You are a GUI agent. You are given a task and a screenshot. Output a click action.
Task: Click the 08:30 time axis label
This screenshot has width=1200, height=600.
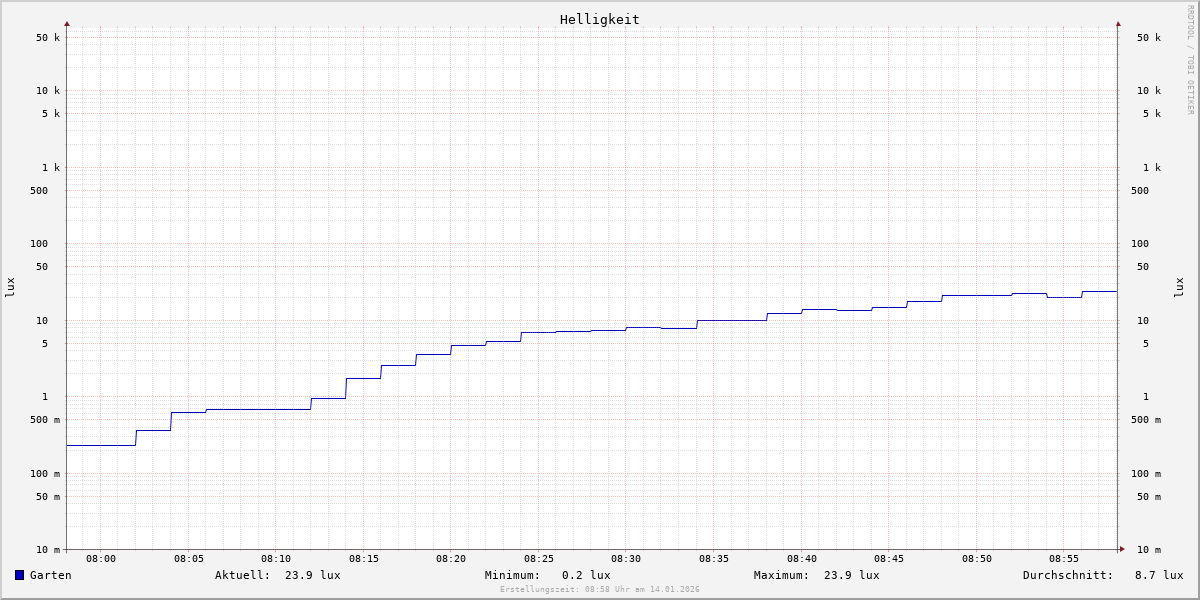coord(626,559)
